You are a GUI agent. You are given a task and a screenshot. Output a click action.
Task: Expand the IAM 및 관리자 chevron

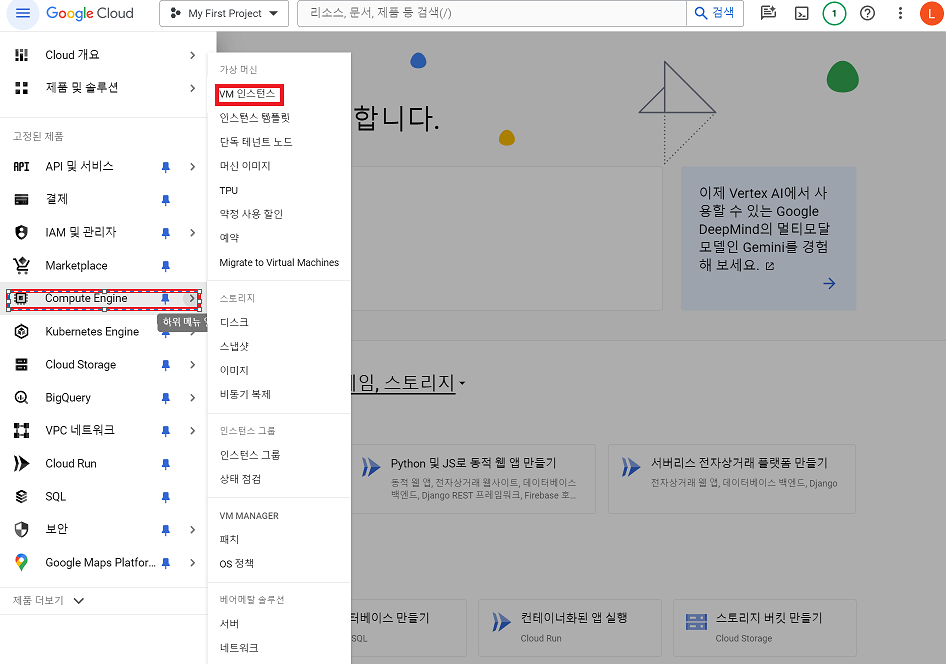coord(192,232)
